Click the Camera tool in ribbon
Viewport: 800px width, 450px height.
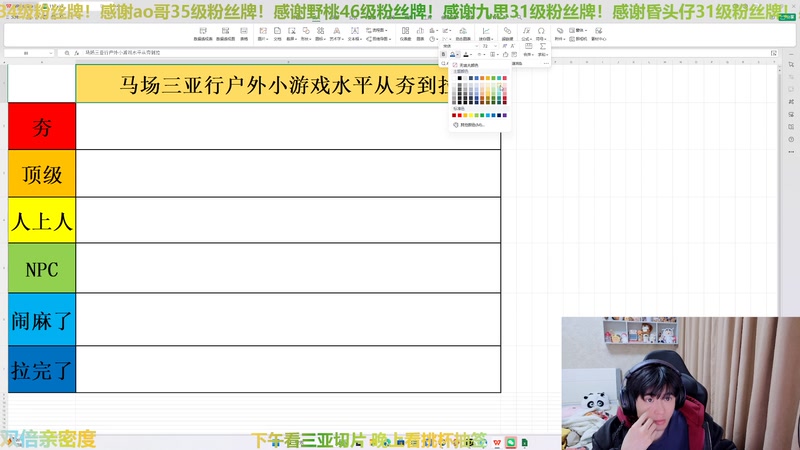pyautogui.click(x=579, y=39)
